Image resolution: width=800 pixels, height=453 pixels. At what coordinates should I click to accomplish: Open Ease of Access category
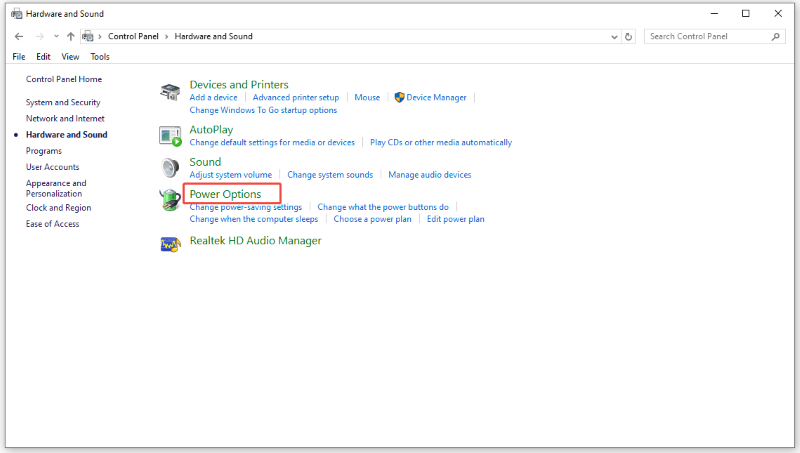[53, 224]
